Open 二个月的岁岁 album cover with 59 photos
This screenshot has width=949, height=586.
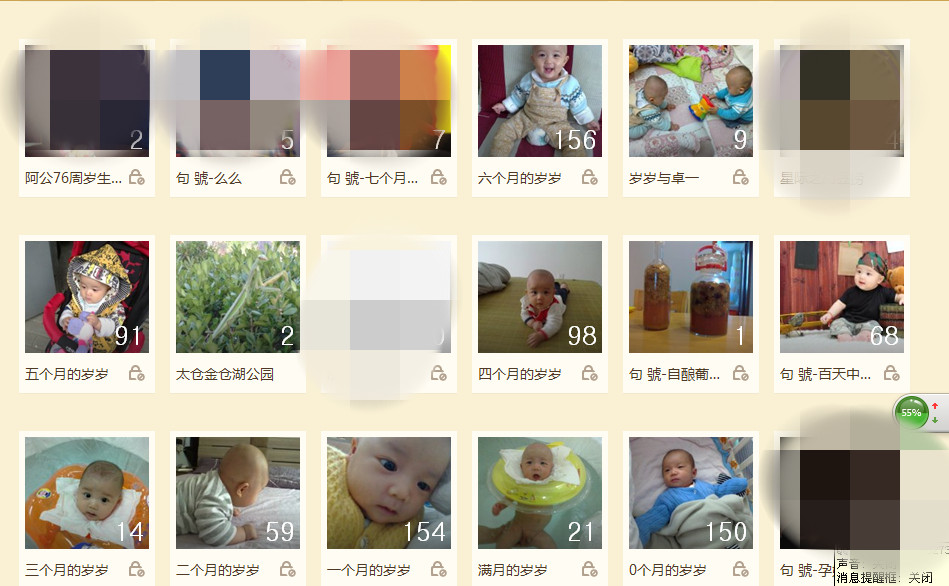click(x=238, y=493)
